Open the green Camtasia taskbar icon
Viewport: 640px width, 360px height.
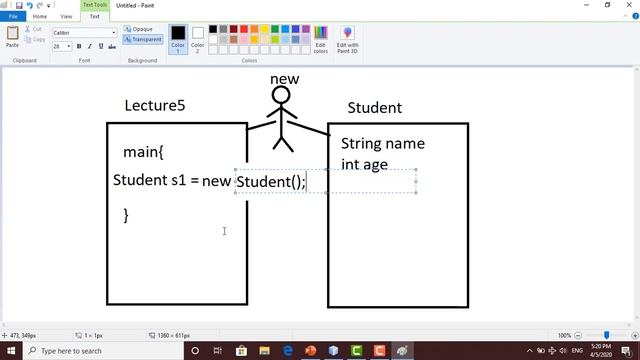(x=356, y=351)
